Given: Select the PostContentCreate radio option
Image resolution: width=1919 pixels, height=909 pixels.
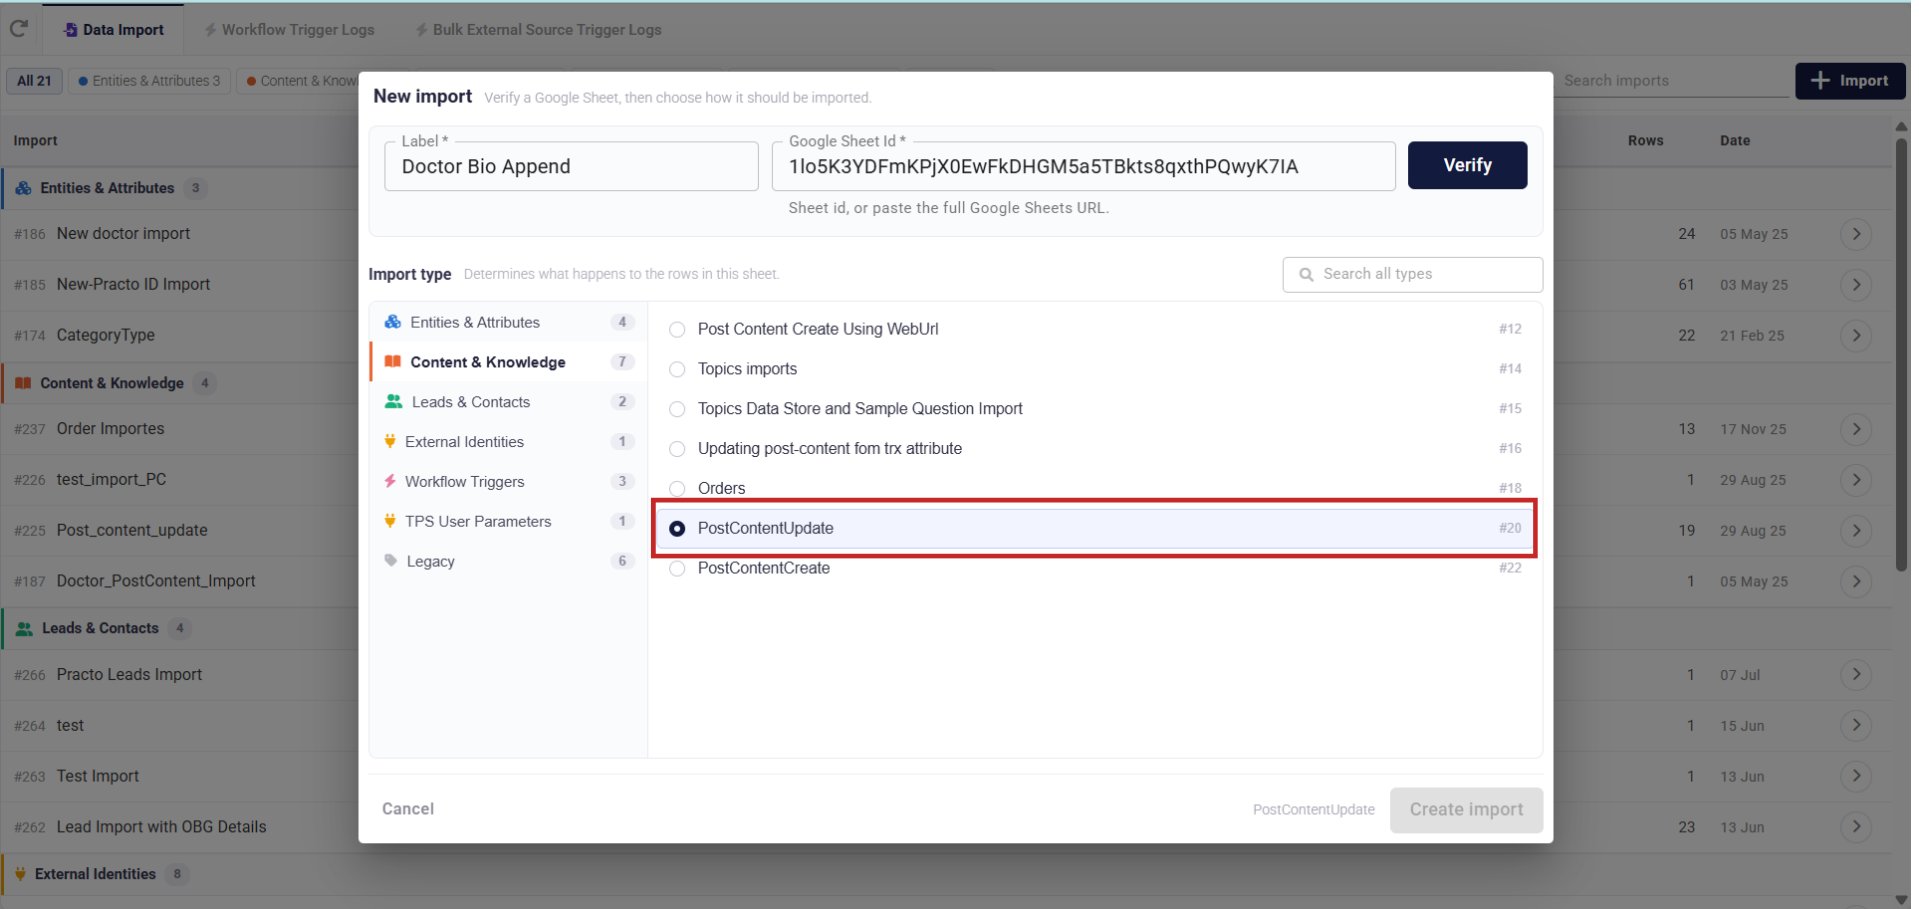Looking at the screenshot, I should click(x=677, y=568).
